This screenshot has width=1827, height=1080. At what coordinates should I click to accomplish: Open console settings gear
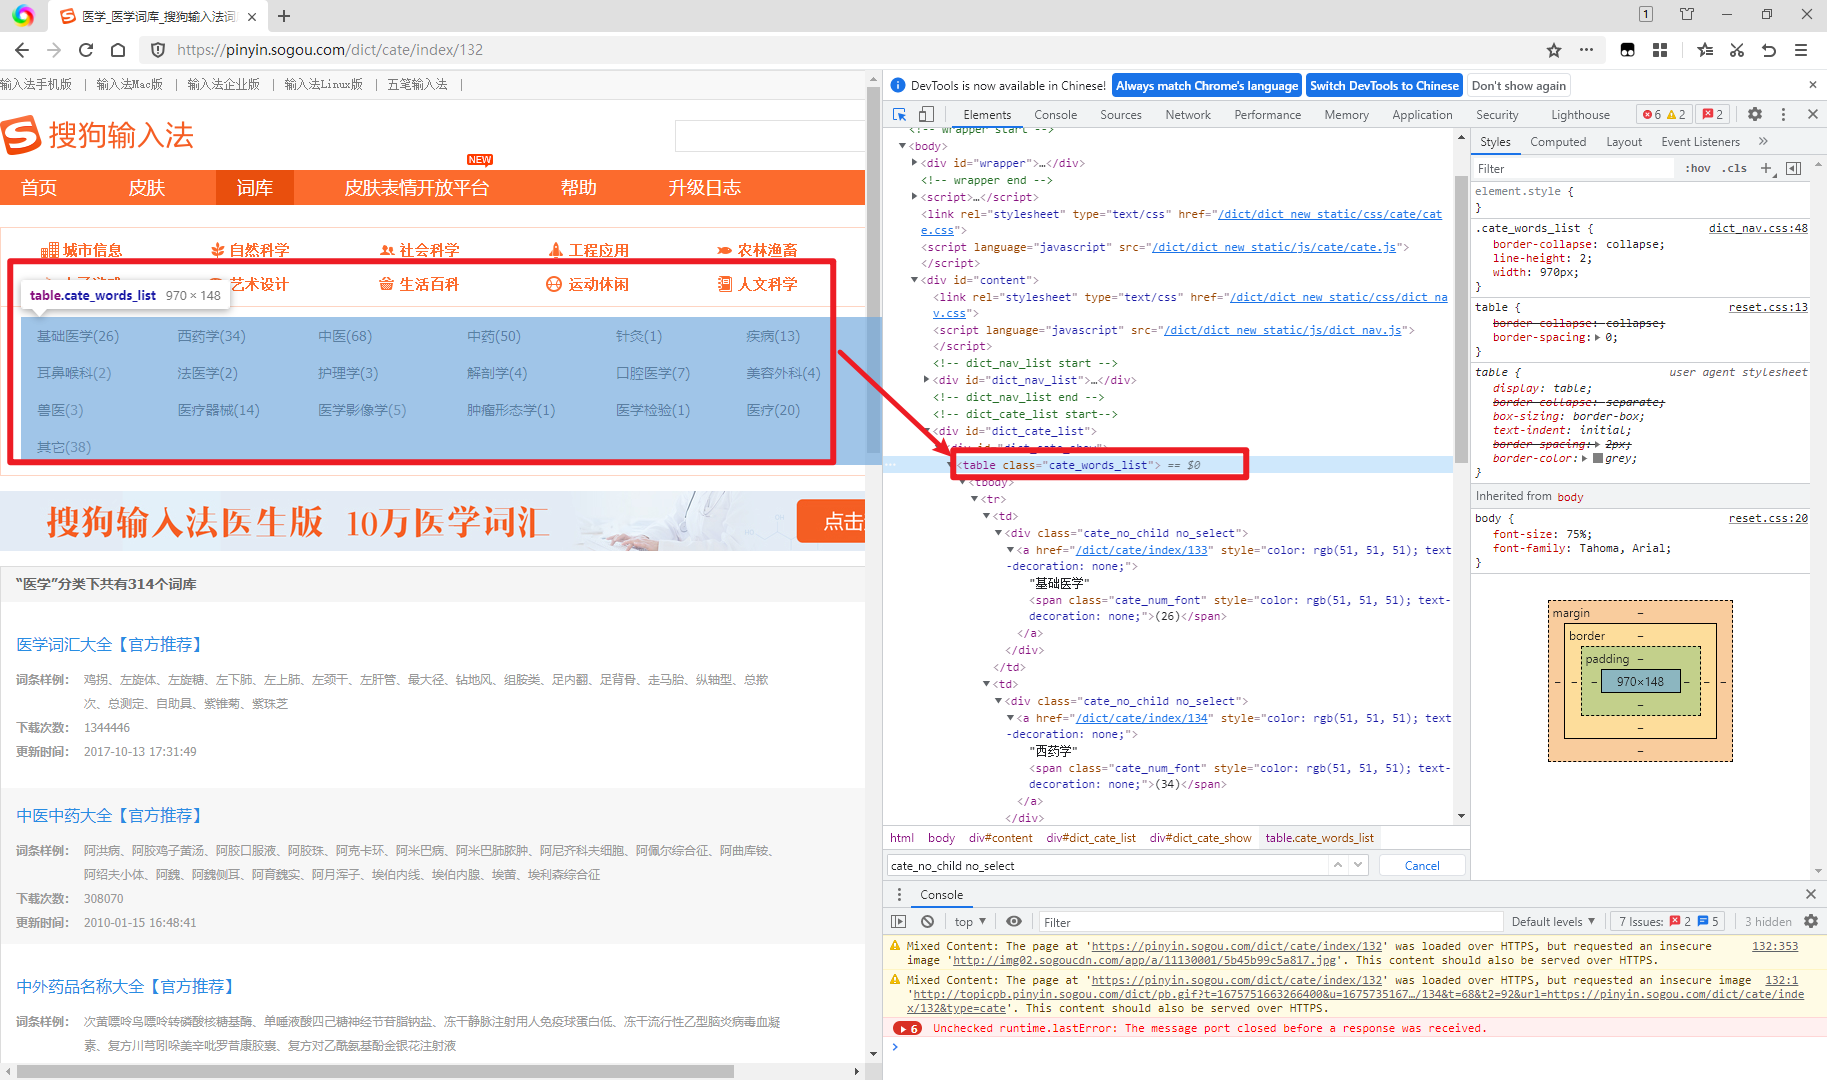1811,921
